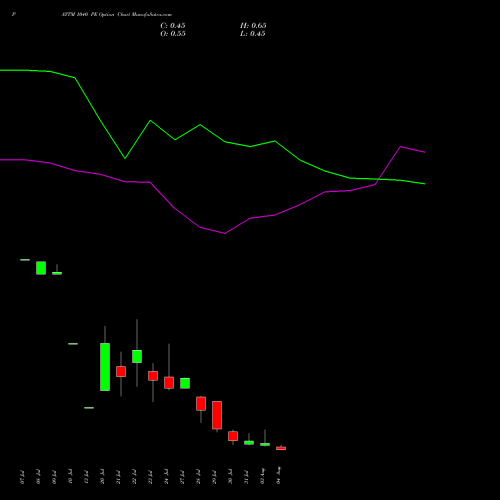This screenshot has width=500, height=500.
Task: Select the 09 Jul date label
Action: (x=54, y=477)
